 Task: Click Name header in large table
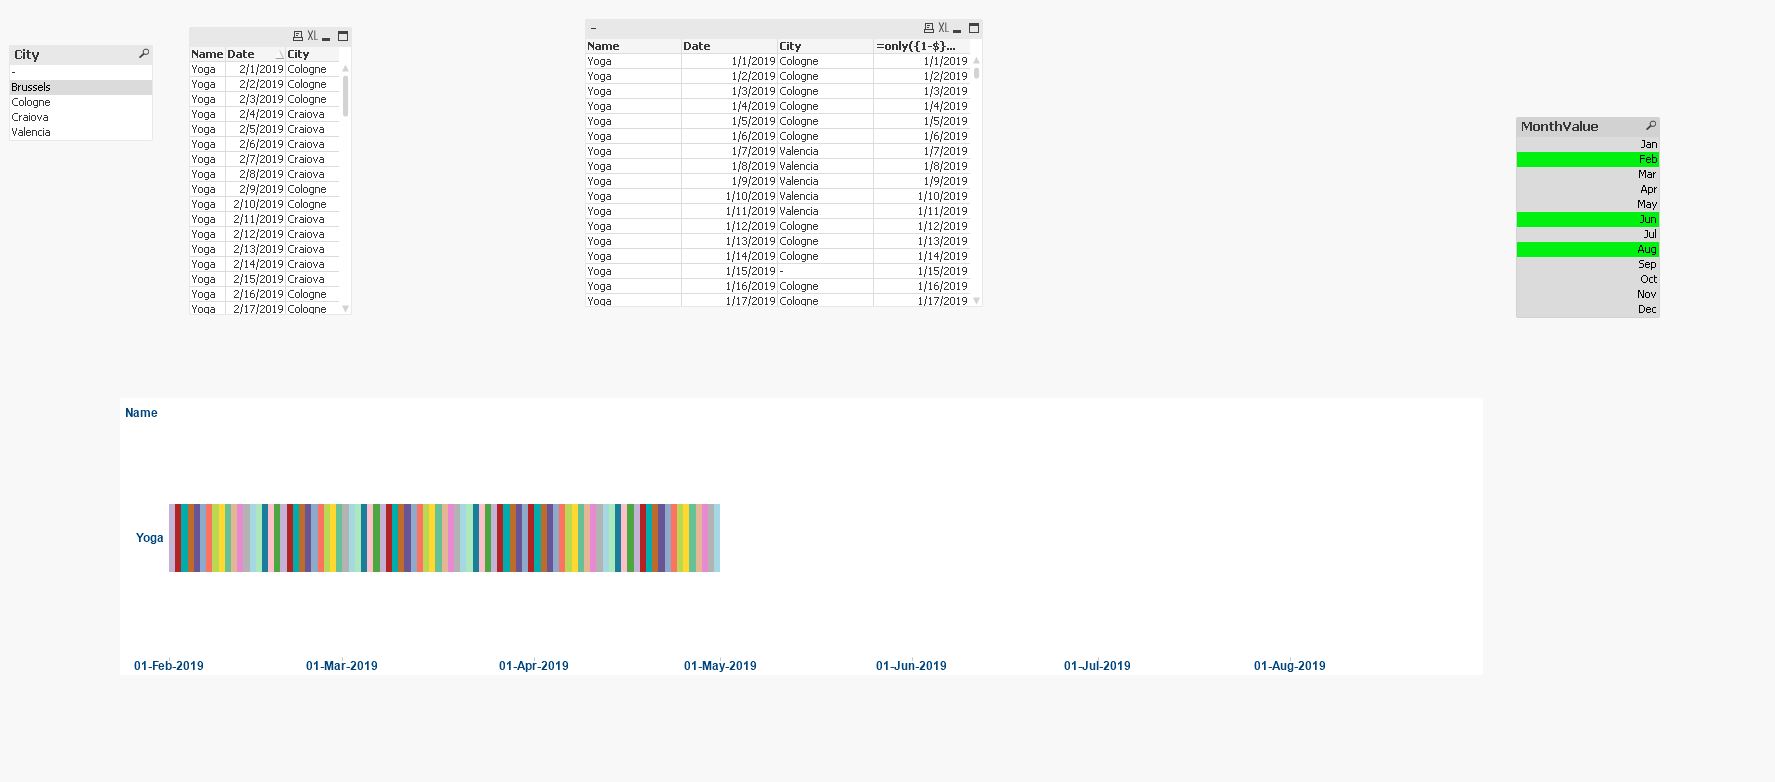633,46
